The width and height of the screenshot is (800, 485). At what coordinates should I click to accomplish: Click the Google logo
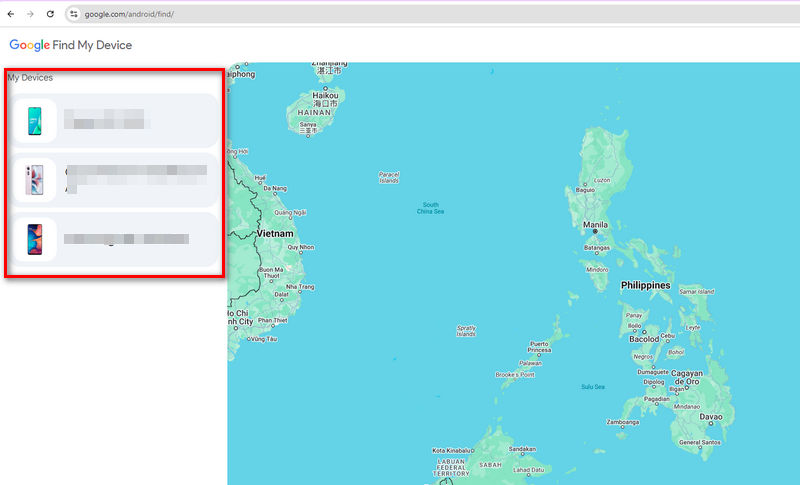pyautogui.click(x=30, y=45)
